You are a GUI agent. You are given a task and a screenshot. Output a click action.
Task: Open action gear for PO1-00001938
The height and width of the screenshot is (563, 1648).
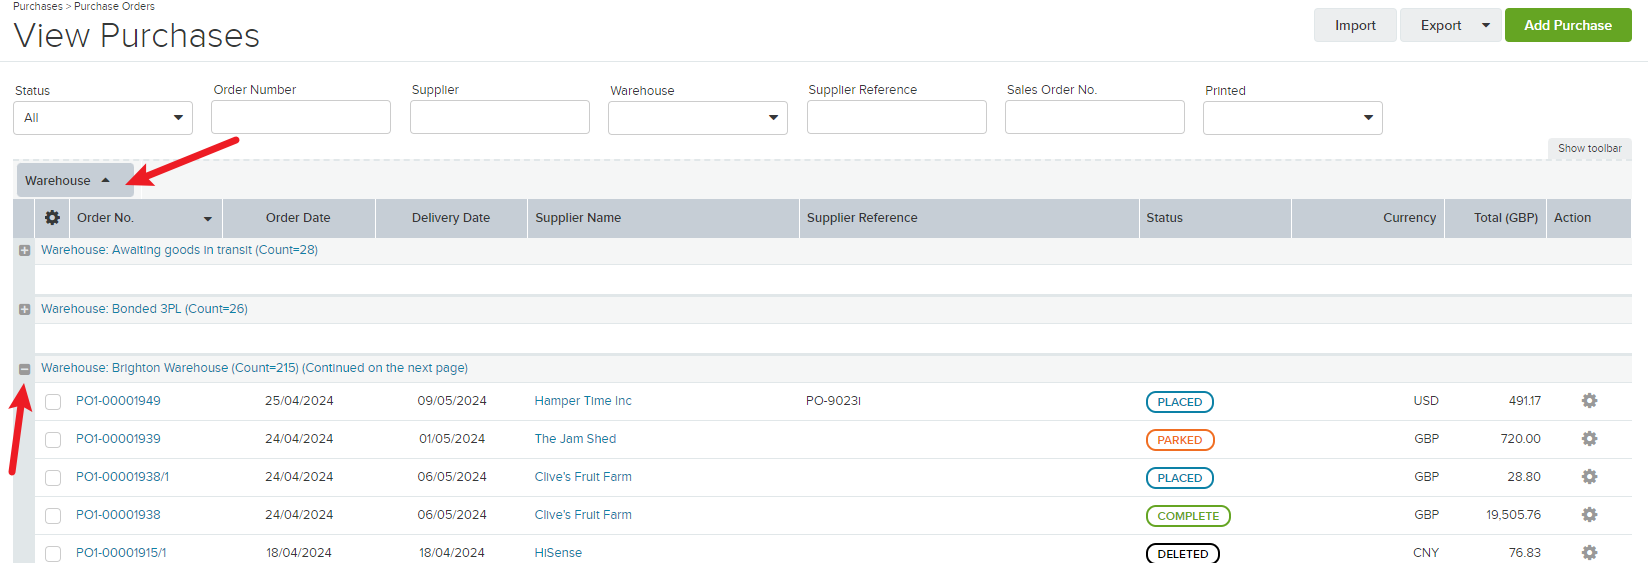(1589, 515)
